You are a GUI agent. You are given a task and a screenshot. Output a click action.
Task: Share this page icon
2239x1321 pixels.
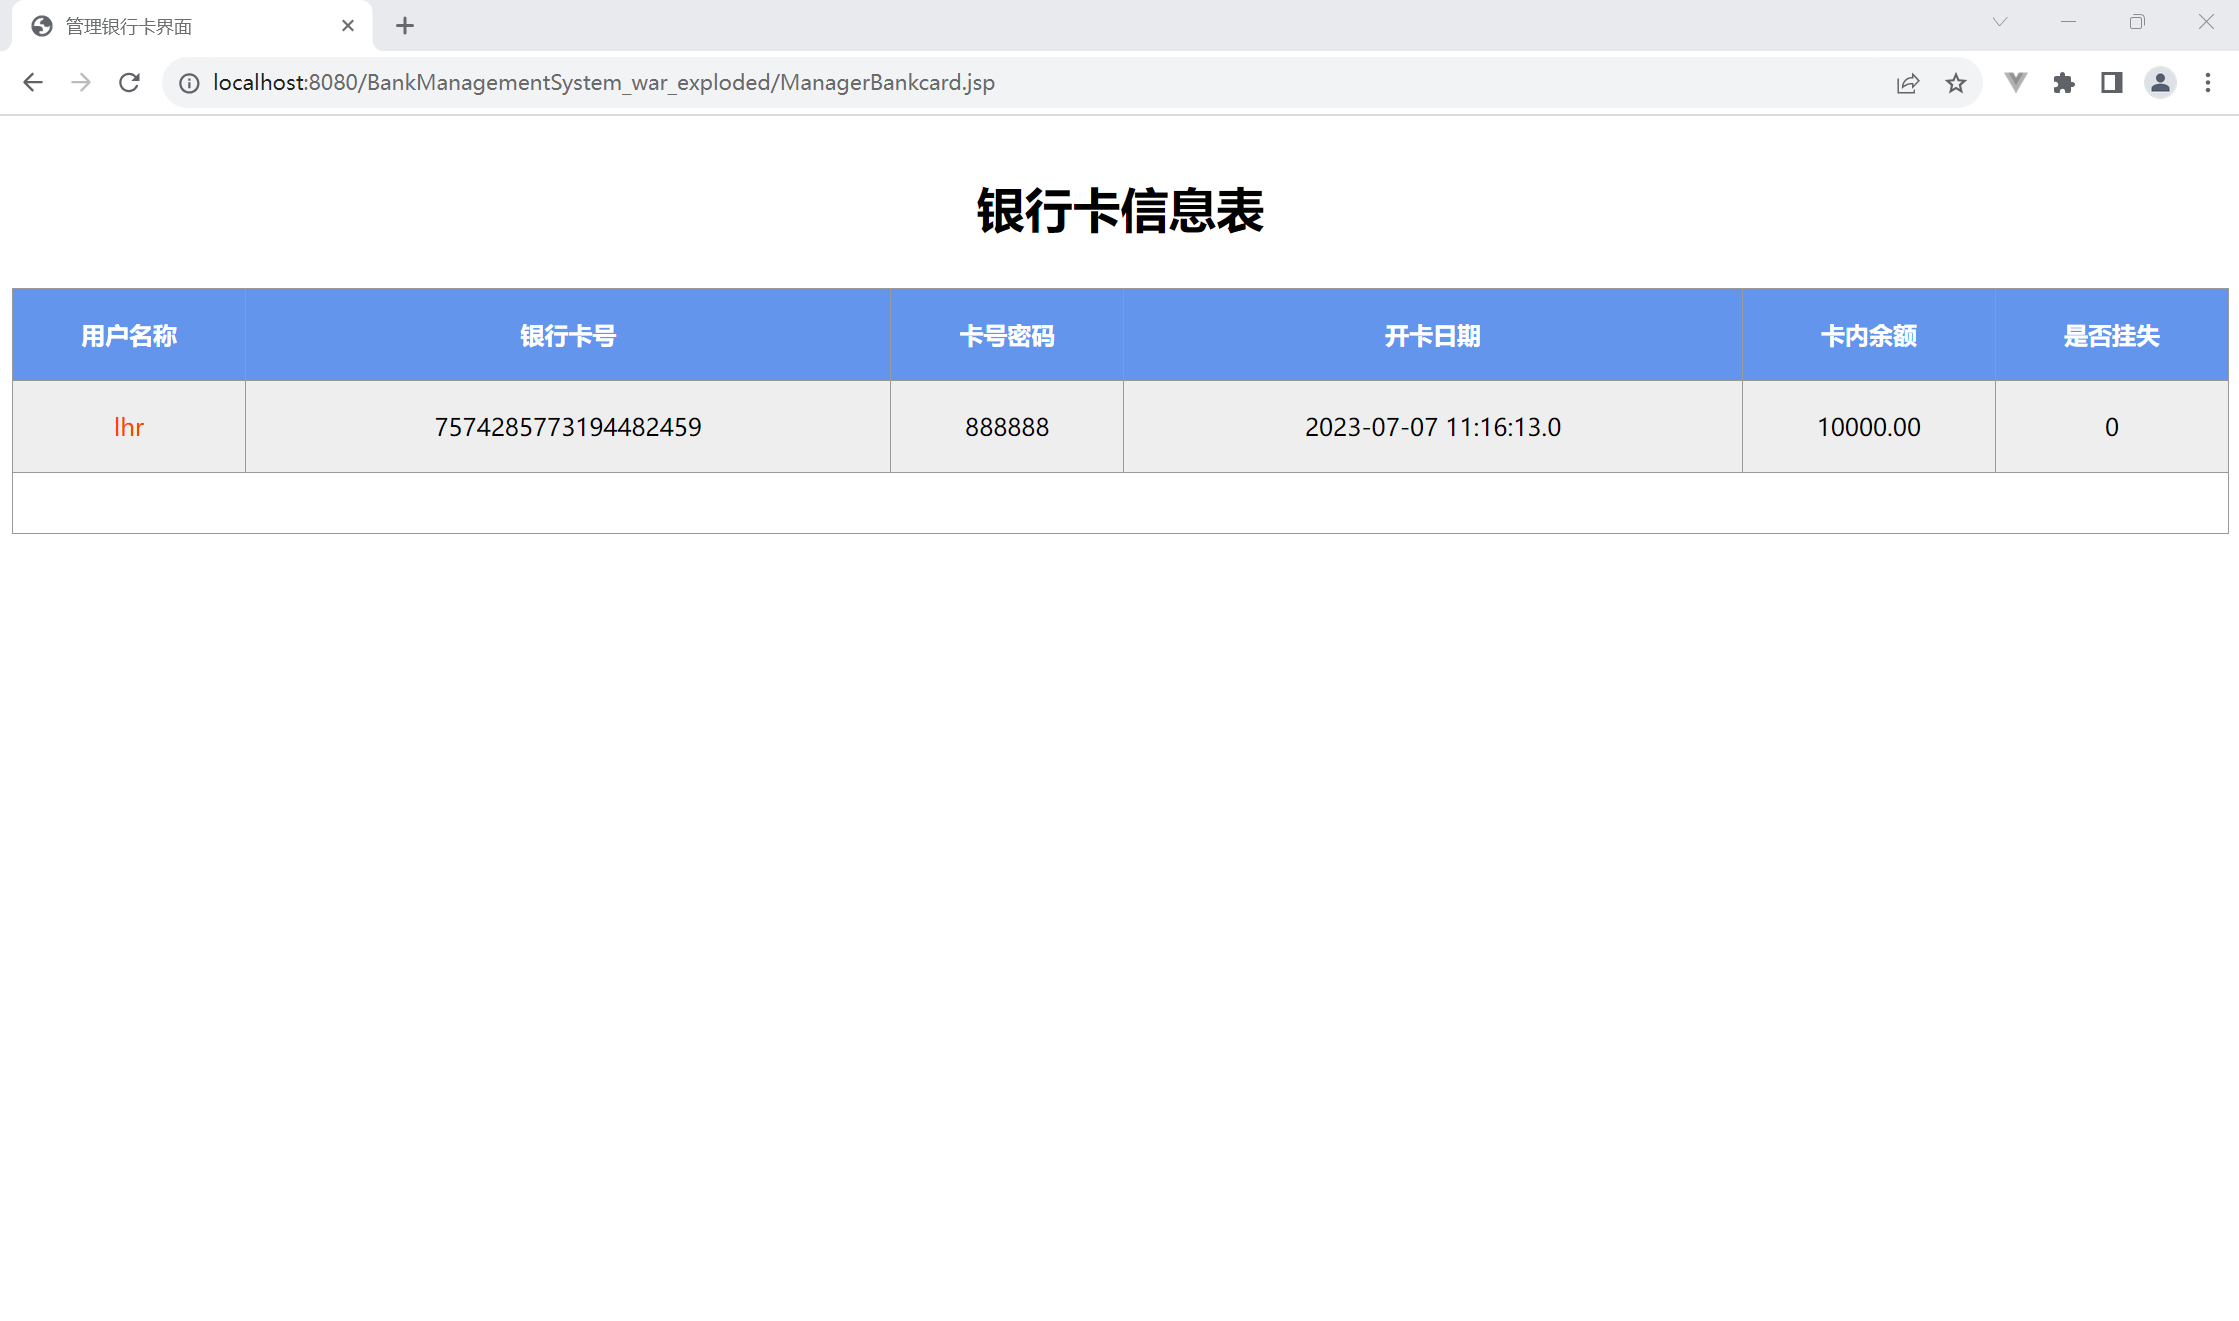[1907, 83]
